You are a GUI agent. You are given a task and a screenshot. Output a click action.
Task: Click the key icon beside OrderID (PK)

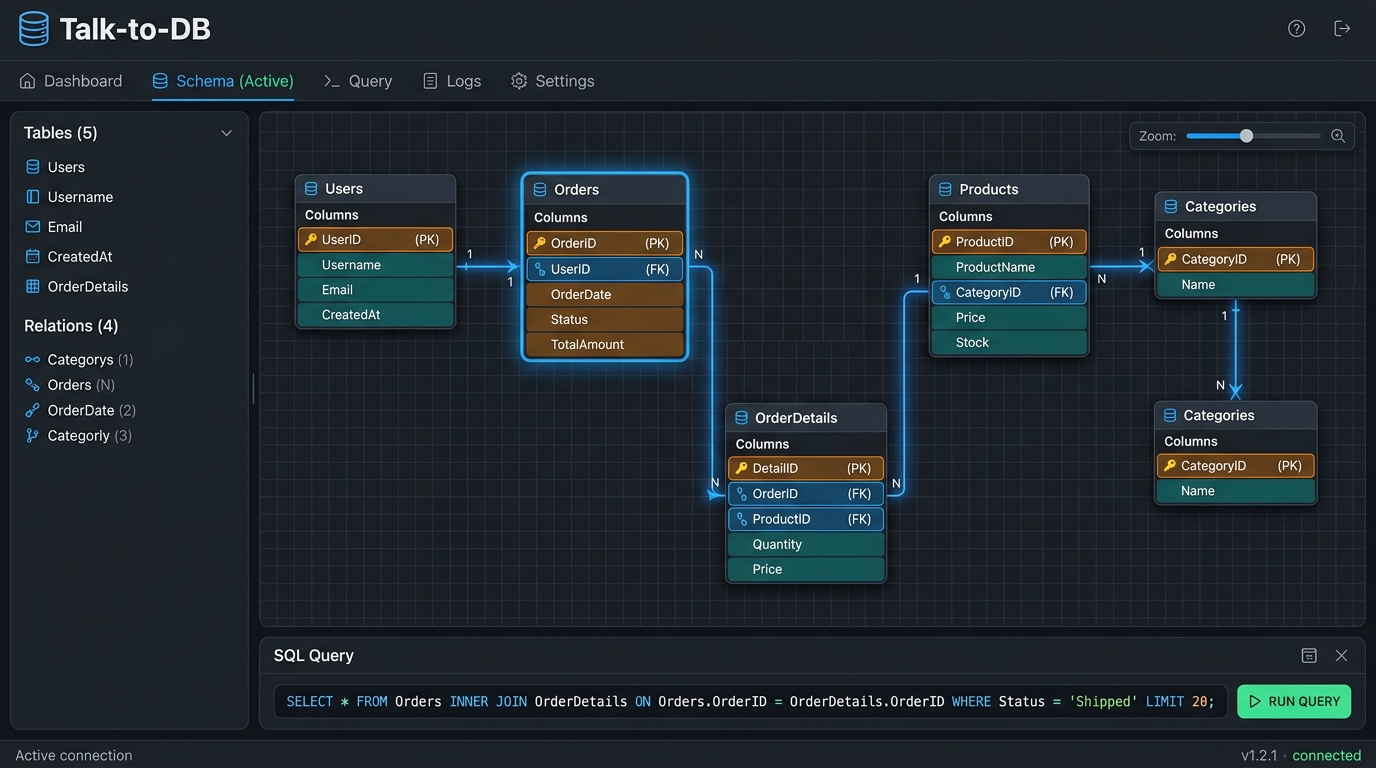pyautogui.click(x=540, y=243)
